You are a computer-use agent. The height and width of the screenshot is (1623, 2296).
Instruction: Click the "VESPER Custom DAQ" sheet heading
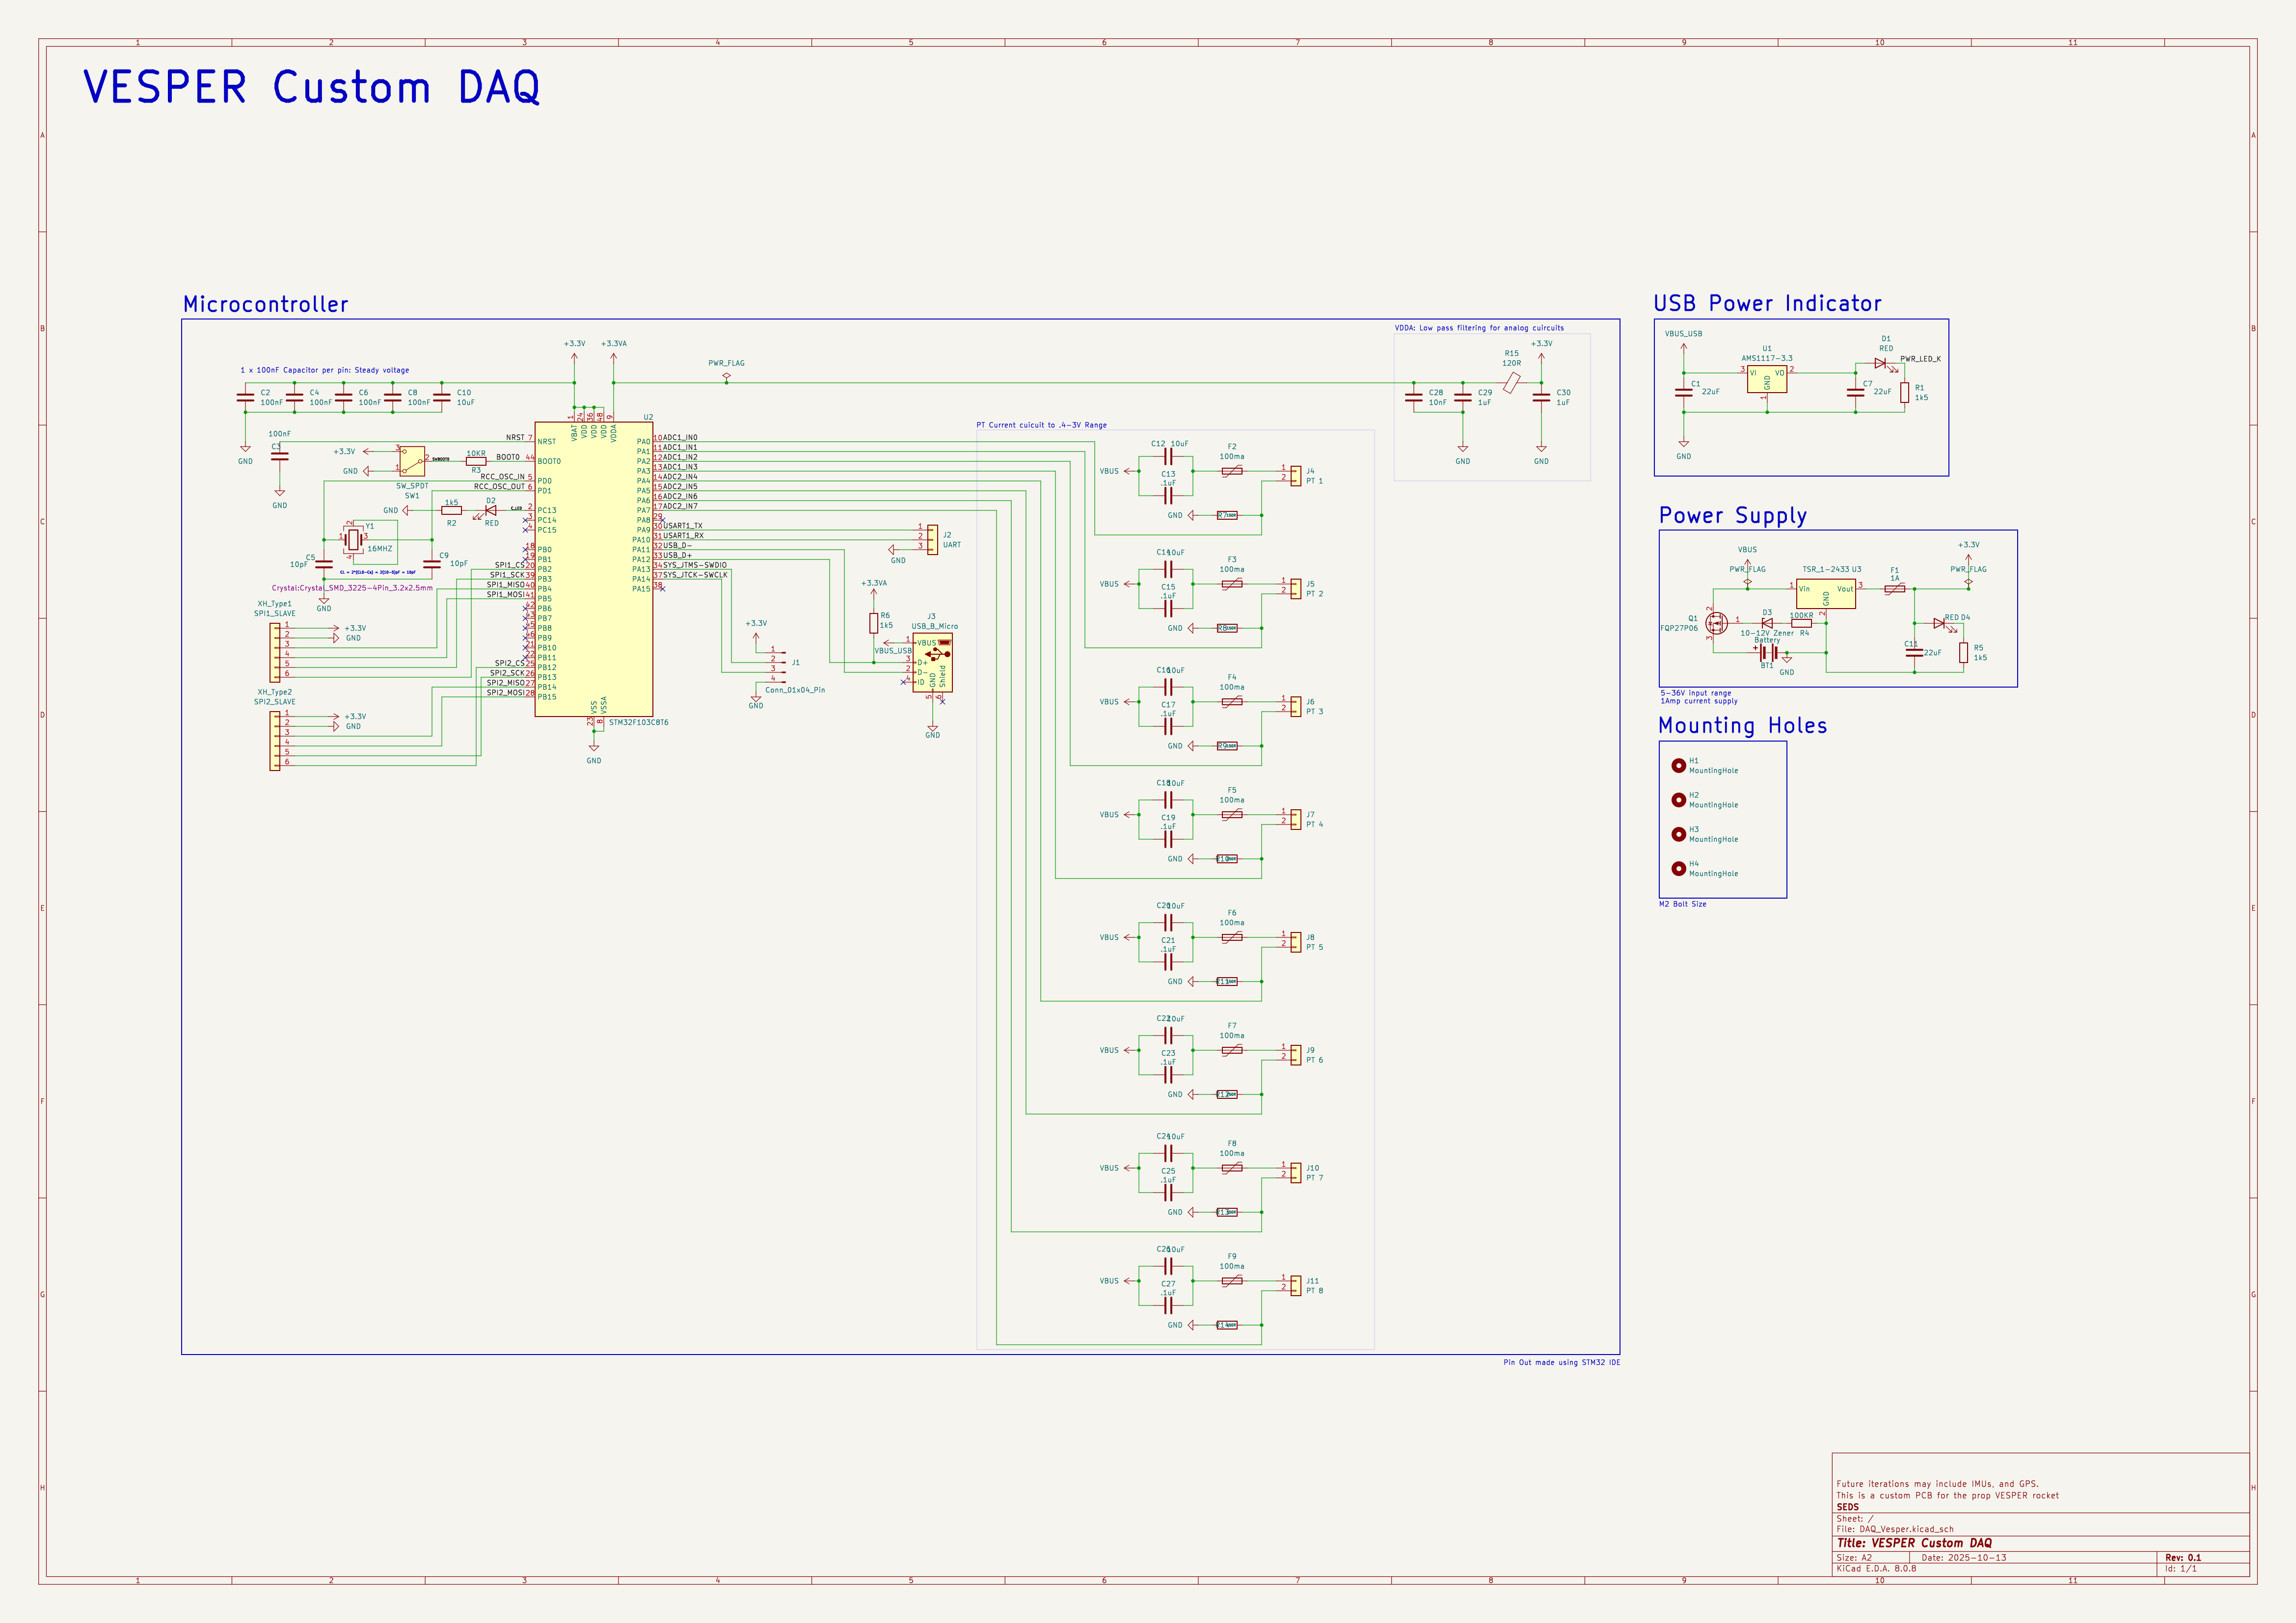(311, 87)
